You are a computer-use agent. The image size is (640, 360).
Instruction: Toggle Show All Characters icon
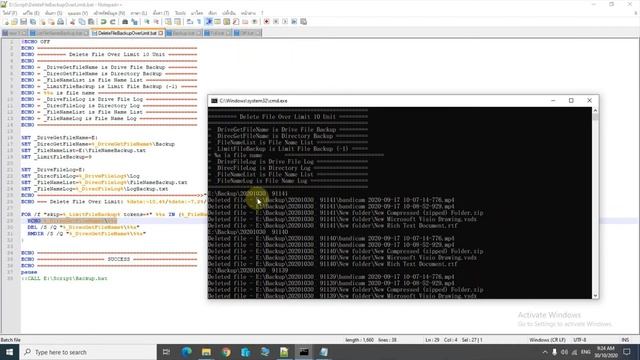(199, 22)
